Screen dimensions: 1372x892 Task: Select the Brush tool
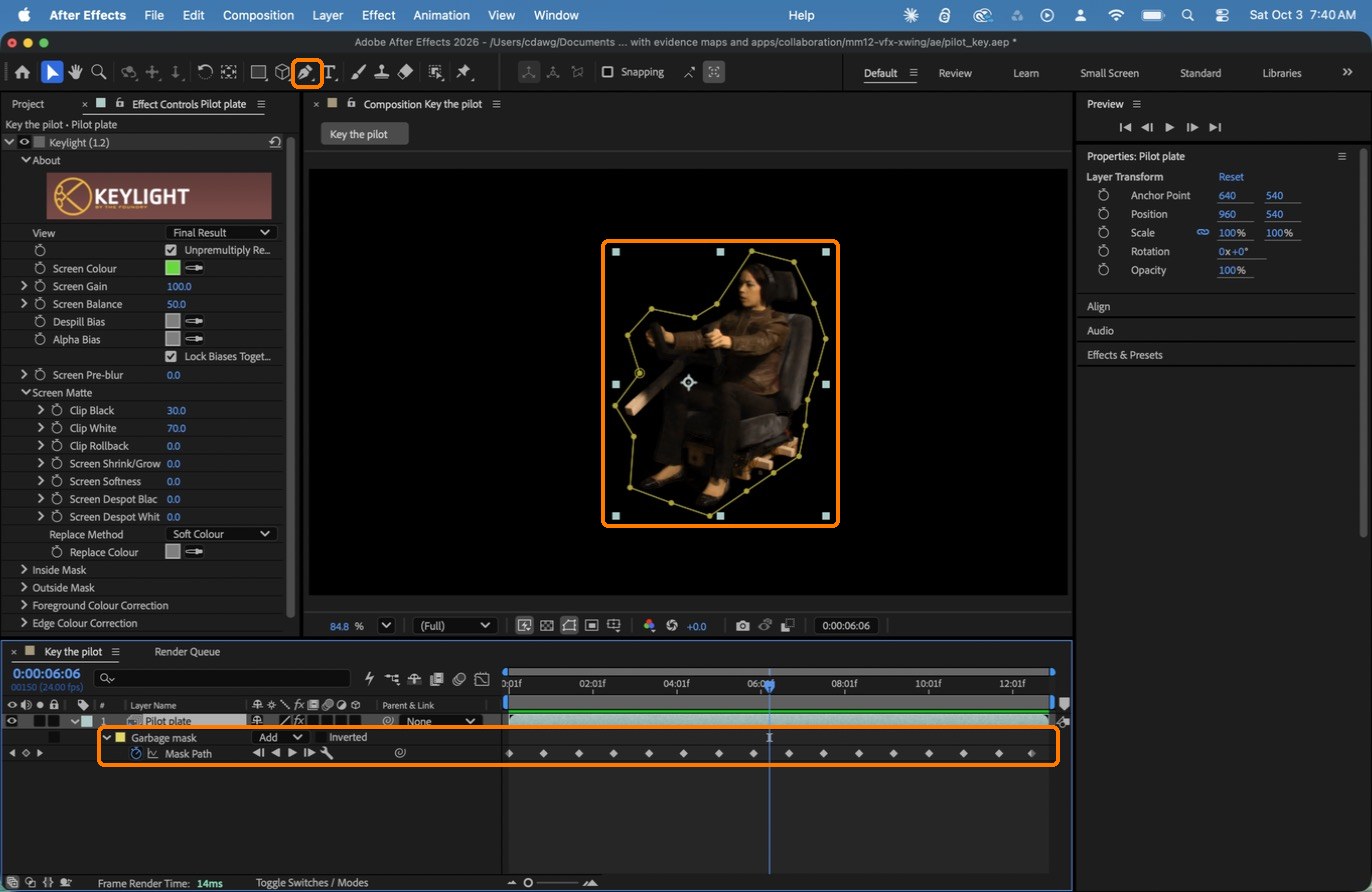pos(359,72)
